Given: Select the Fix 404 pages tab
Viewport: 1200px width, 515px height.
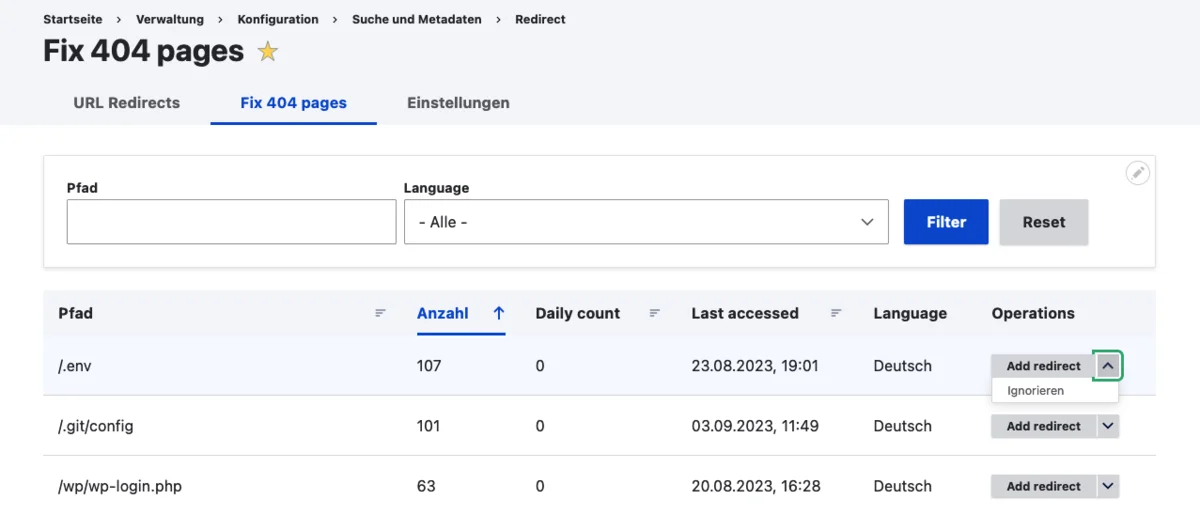Looking at the screenshot, I should tap(294, 102).
